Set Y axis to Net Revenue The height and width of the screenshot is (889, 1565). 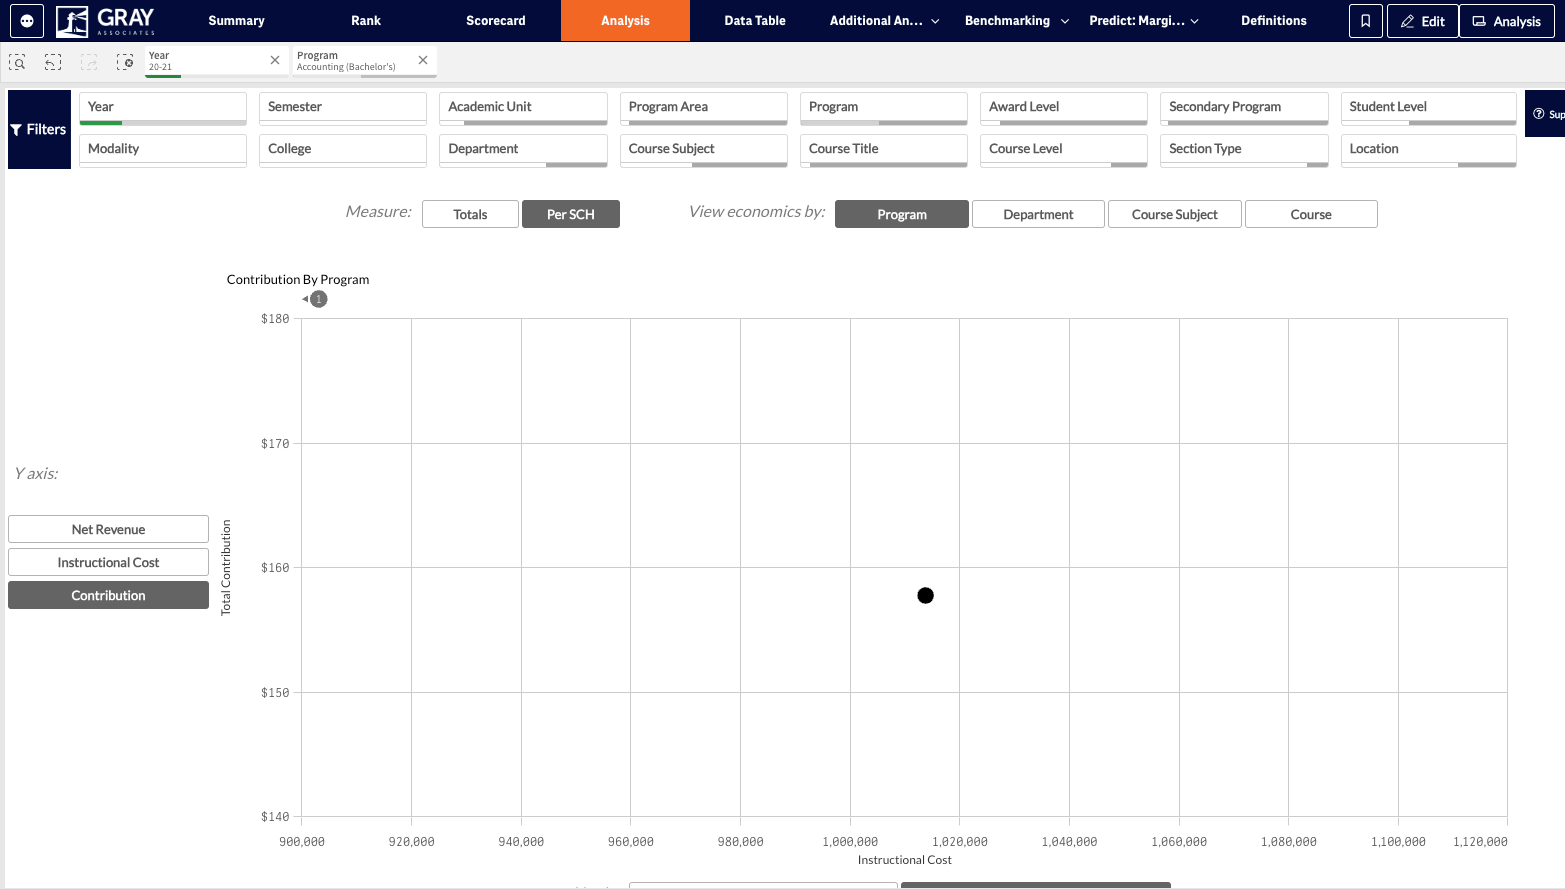tap(108, 529)
